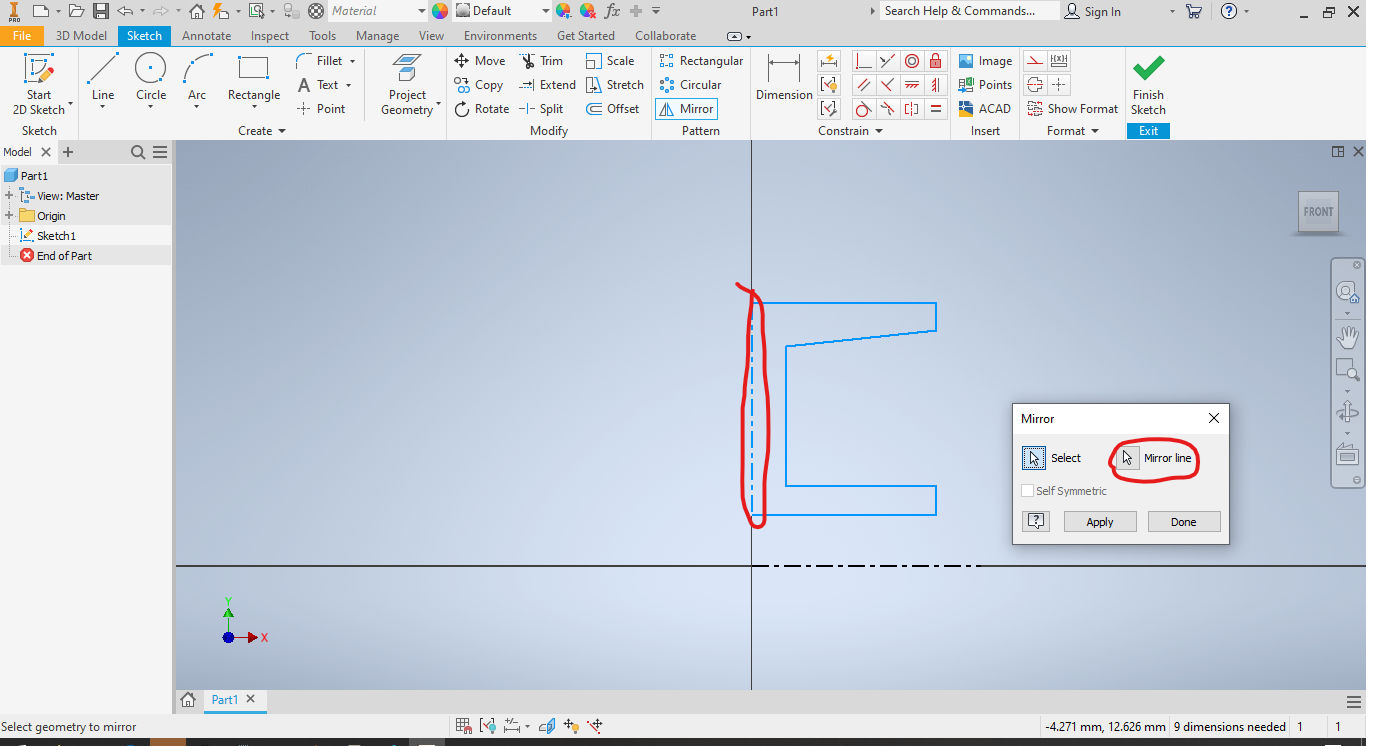Select the Tangent constraint icon
Screen dimensions: 1374x746
click(x=863, y=109)
